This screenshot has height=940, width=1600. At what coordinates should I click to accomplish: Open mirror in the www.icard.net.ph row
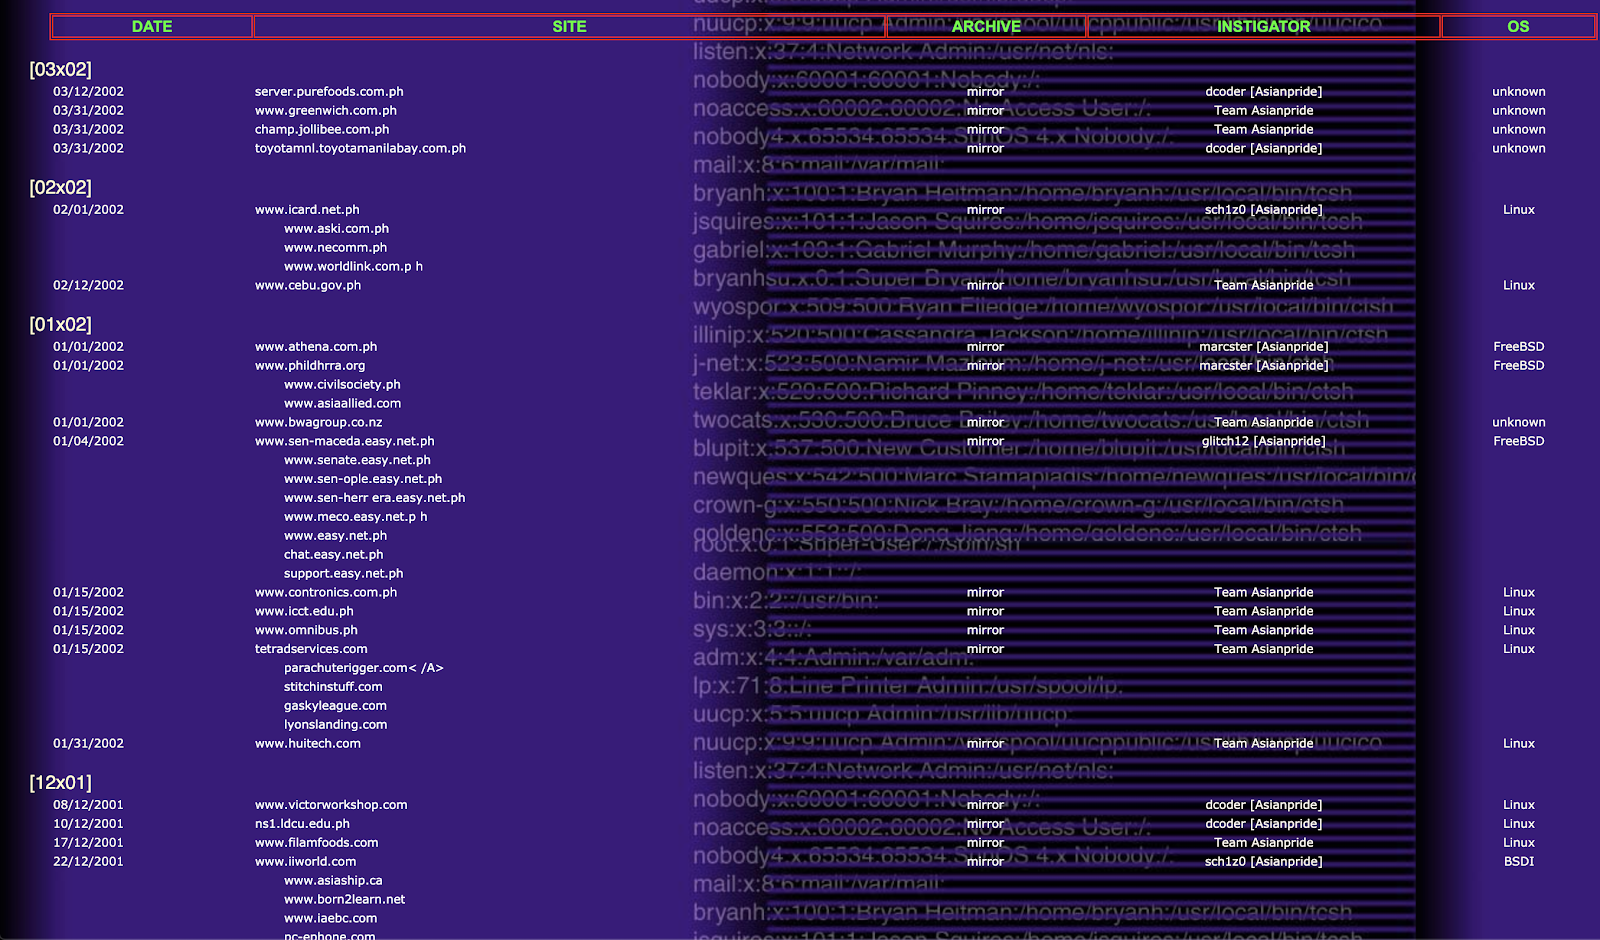pos(985,210)
